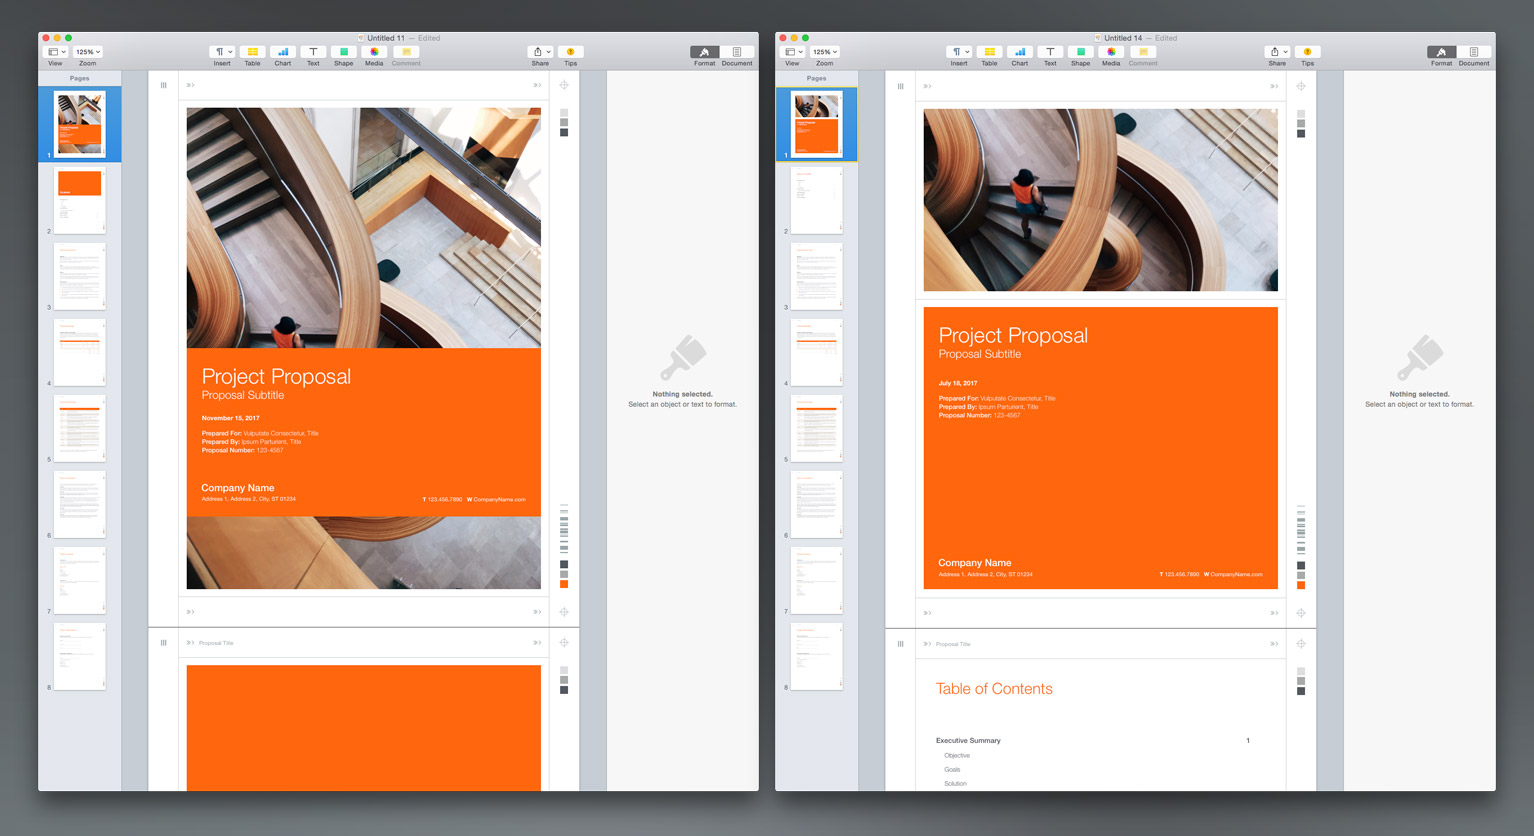Screen dimensions: 1534x836
Task: Click Shape icon in Untitled 14 toolbar
Action: pos(1080,52)
